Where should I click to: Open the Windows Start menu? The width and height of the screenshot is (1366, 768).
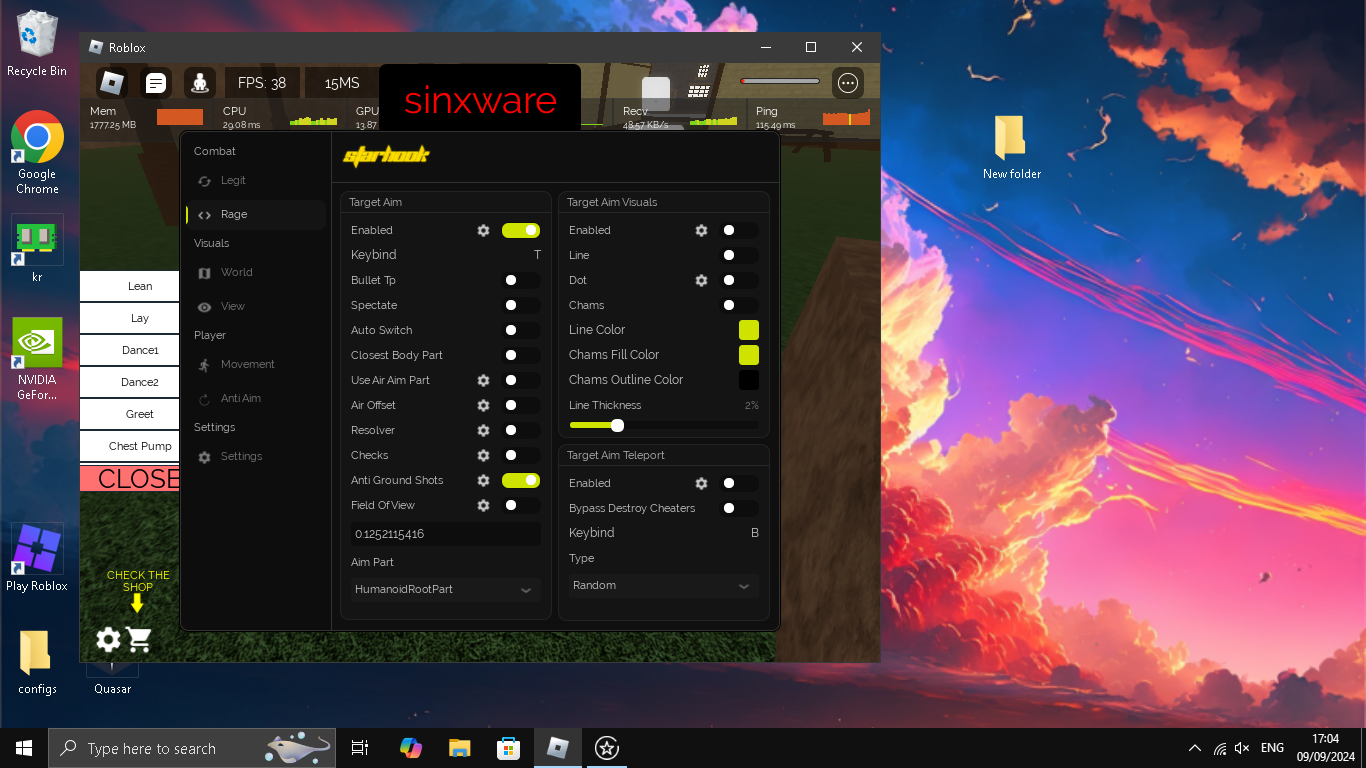coord(24,748)
